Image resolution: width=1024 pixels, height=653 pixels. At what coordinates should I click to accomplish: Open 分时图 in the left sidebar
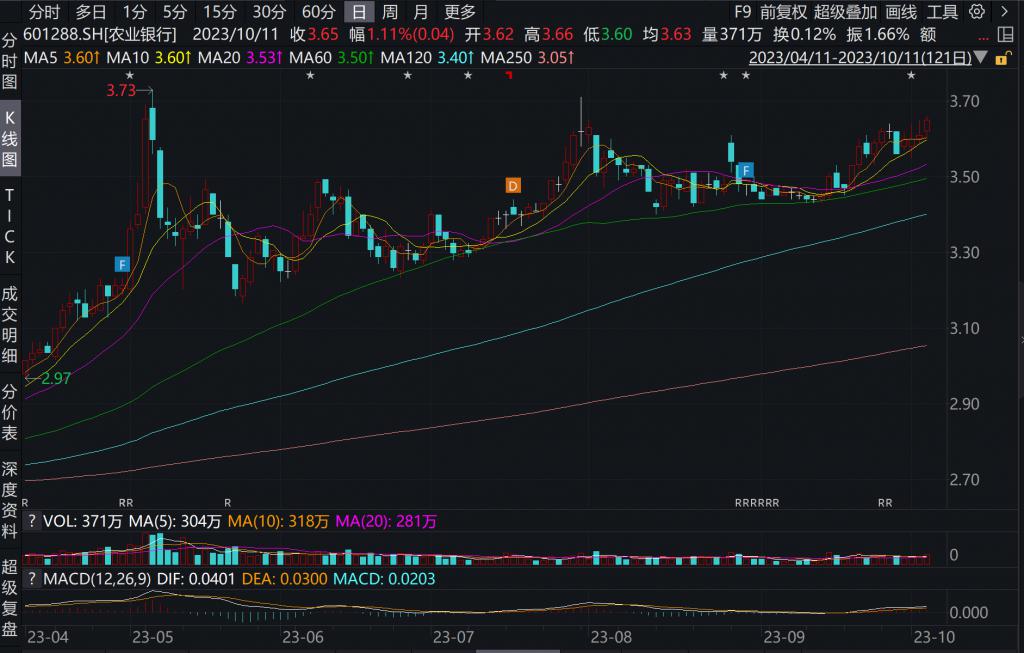9,61
